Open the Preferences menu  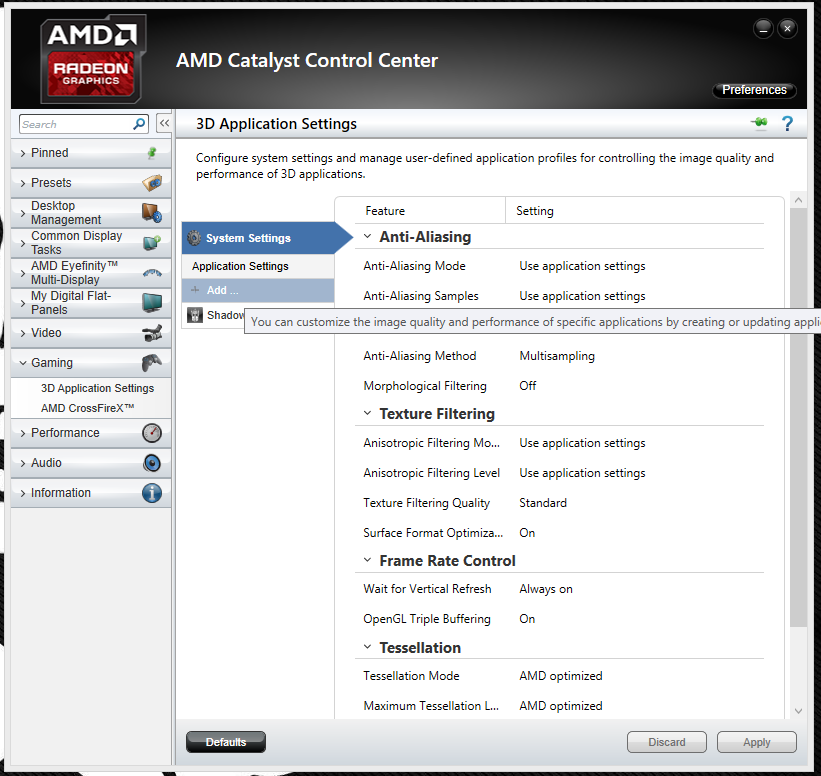point(754,90)
